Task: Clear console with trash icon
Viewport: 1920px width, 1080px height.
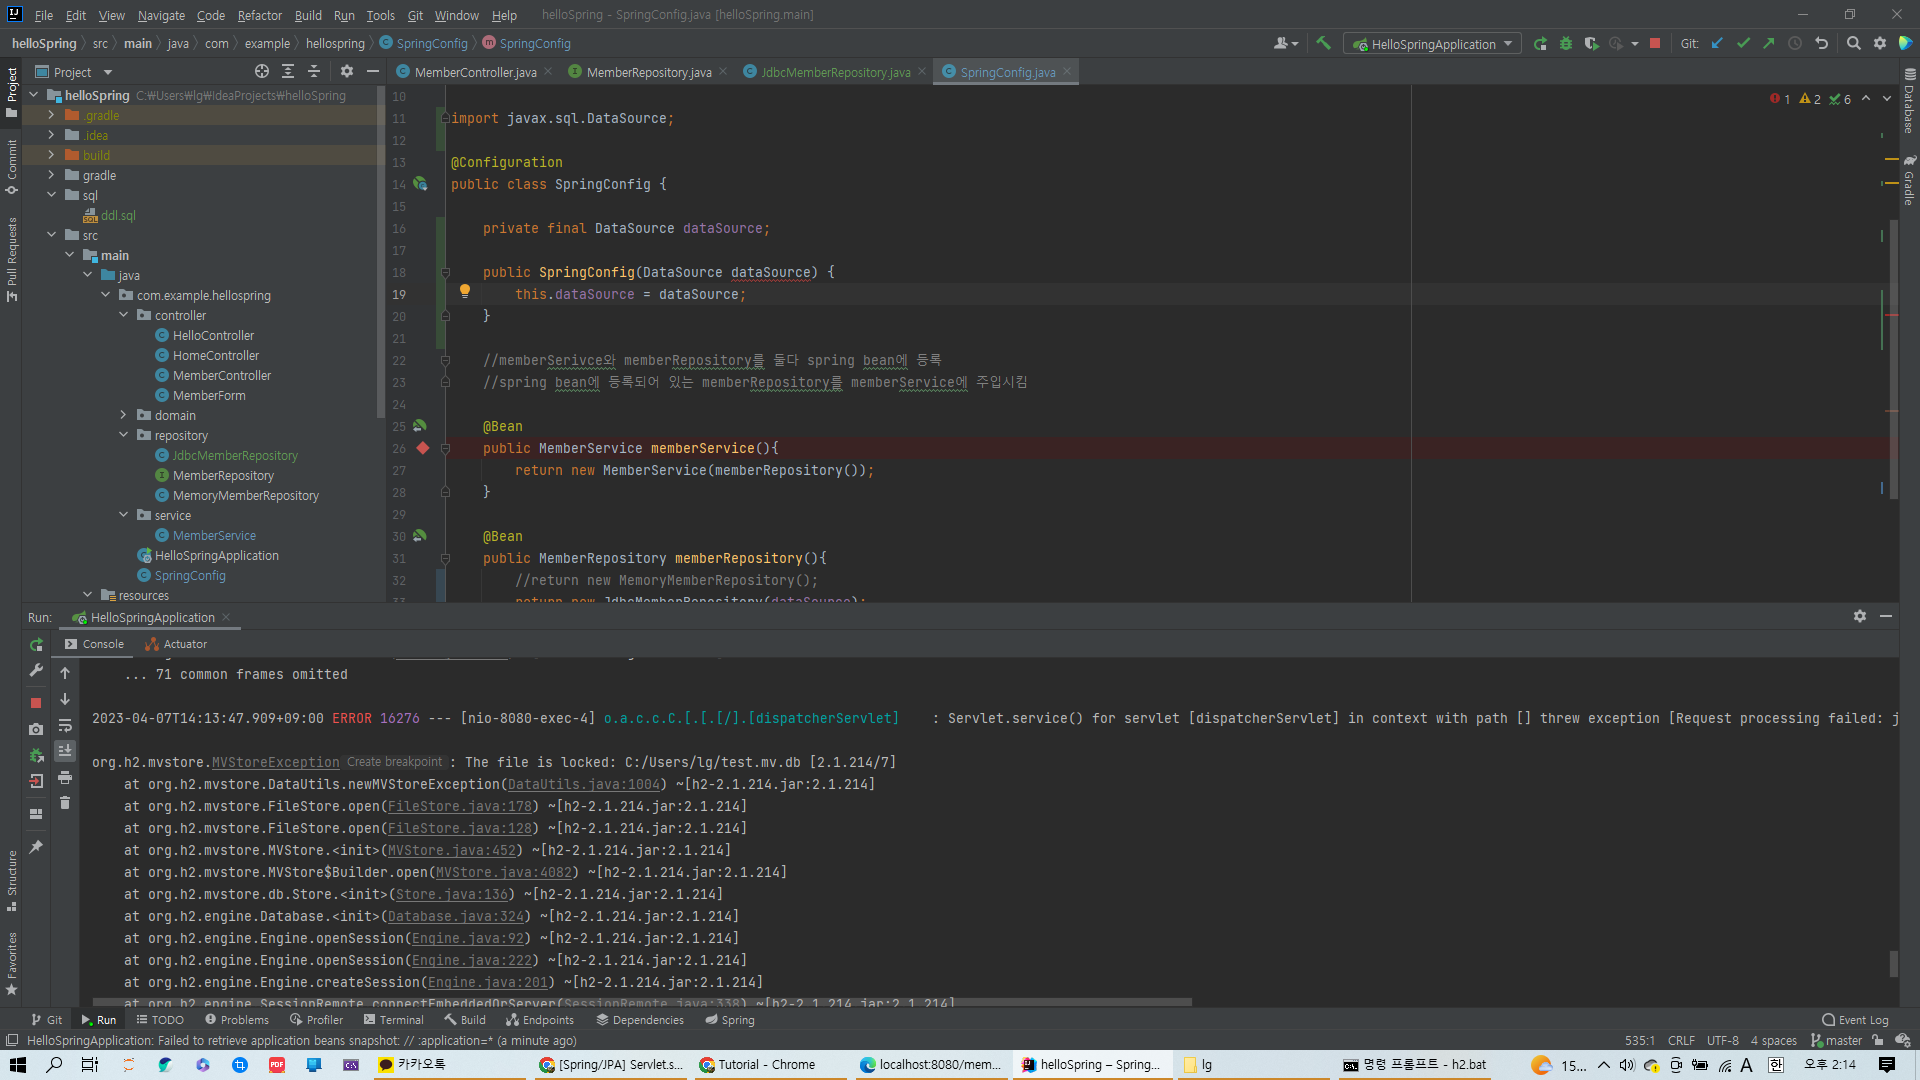Action: [x=65, y=803]
